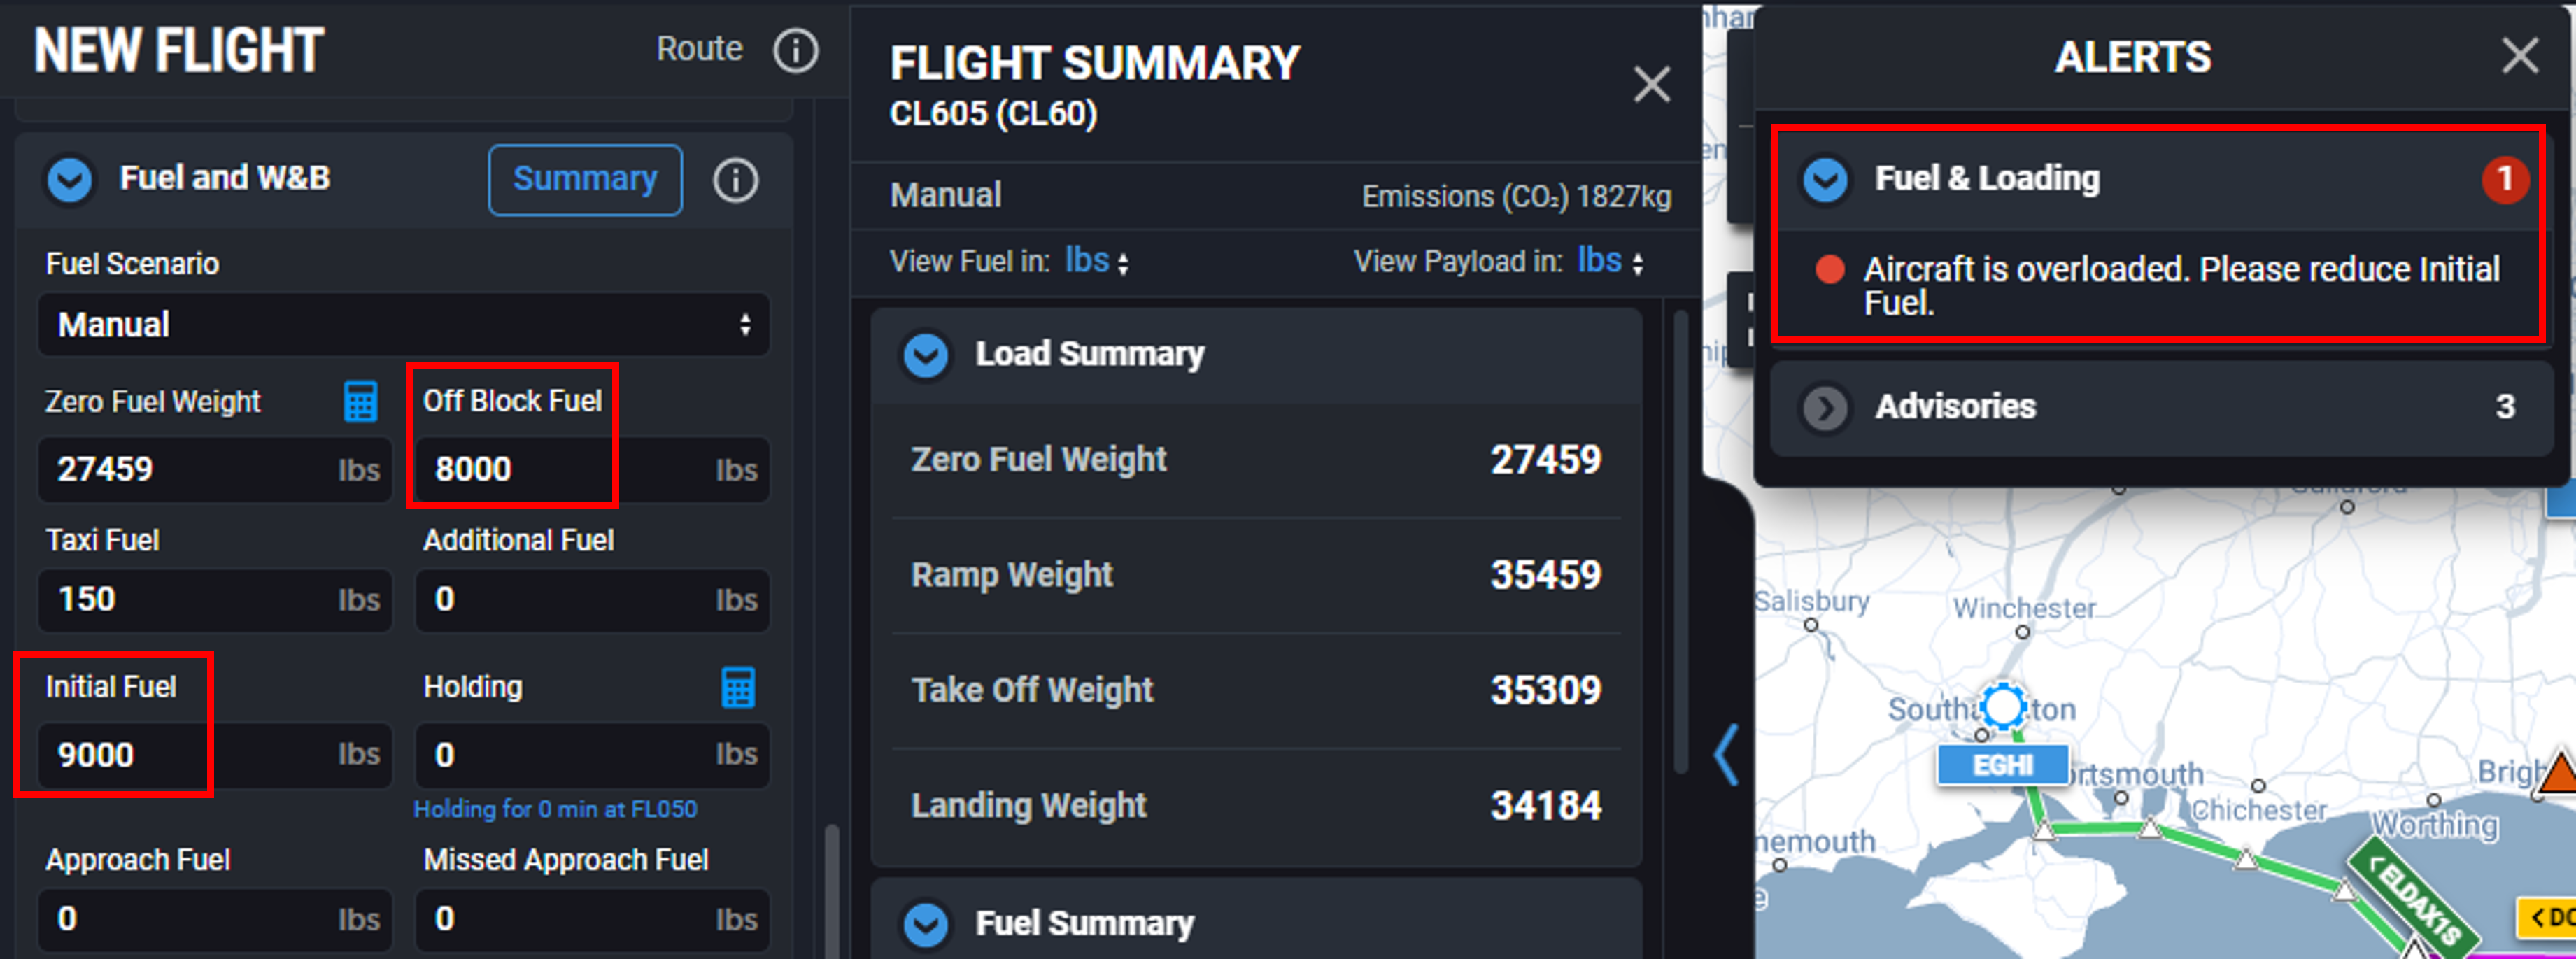Change View Fuel in units dropdown
The height and width of the screenshot is (959, 2576).
pyautogui.click(x=1097, y=261)
